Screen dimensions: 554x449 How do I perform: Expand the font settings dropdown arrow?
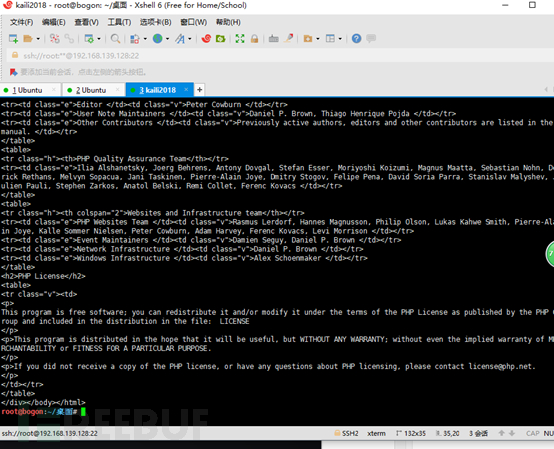190,39
